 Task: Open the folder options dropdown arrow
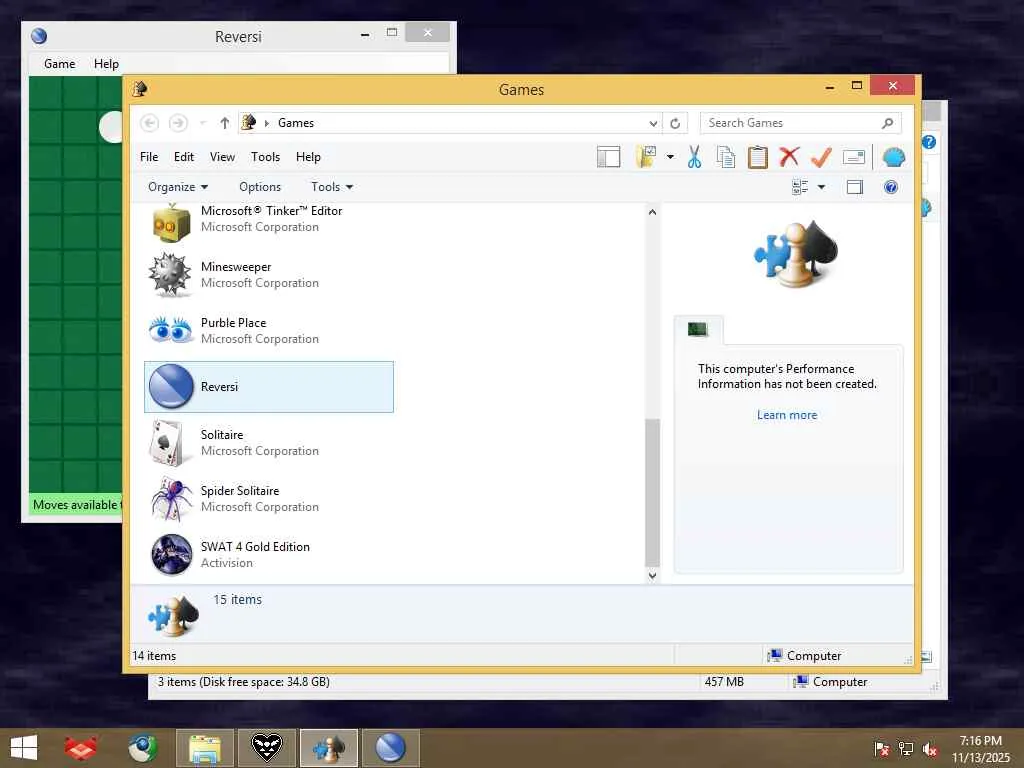pyautogui.click(x=670, y=157)
